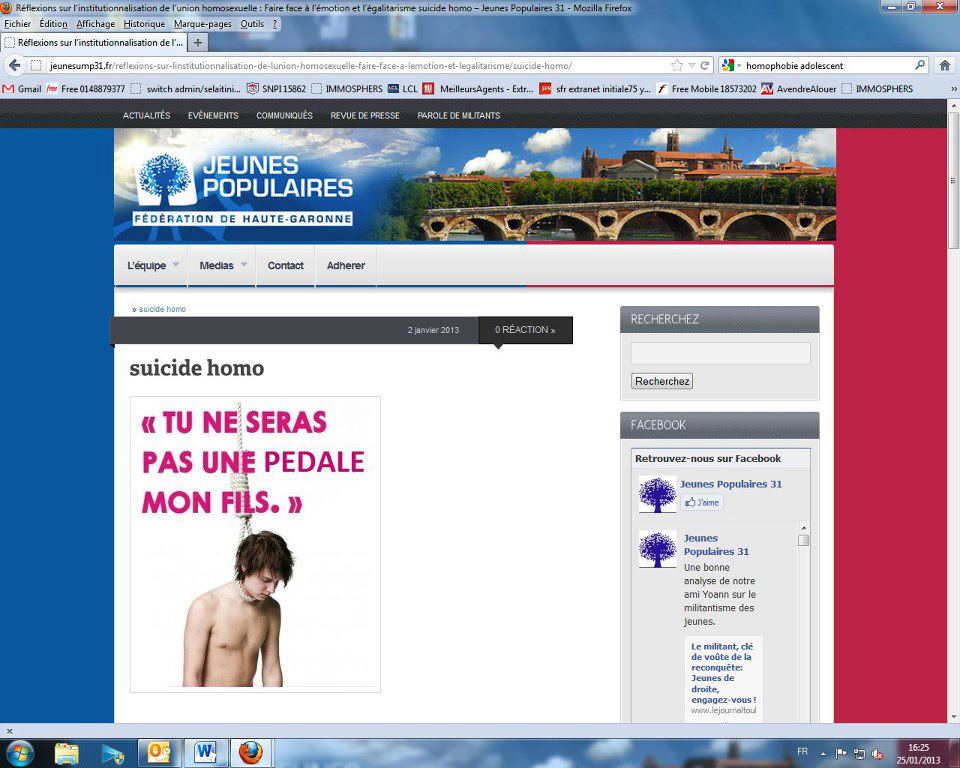Open the REVUE DE PRESSE navigation link
This screenshot has width=960, height=768.
[365, 115]
